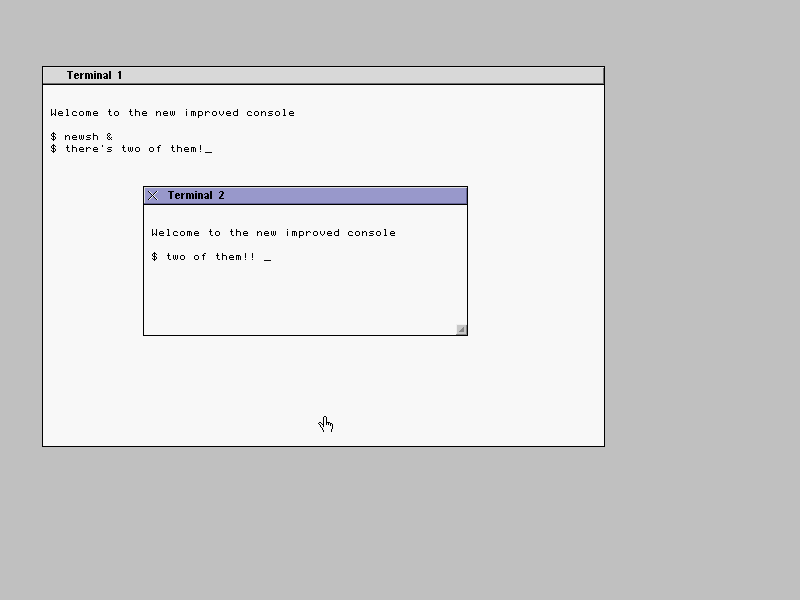Click the "newsh &" command line in Terminal 1

pyautogui.click(x=82, y=137)
